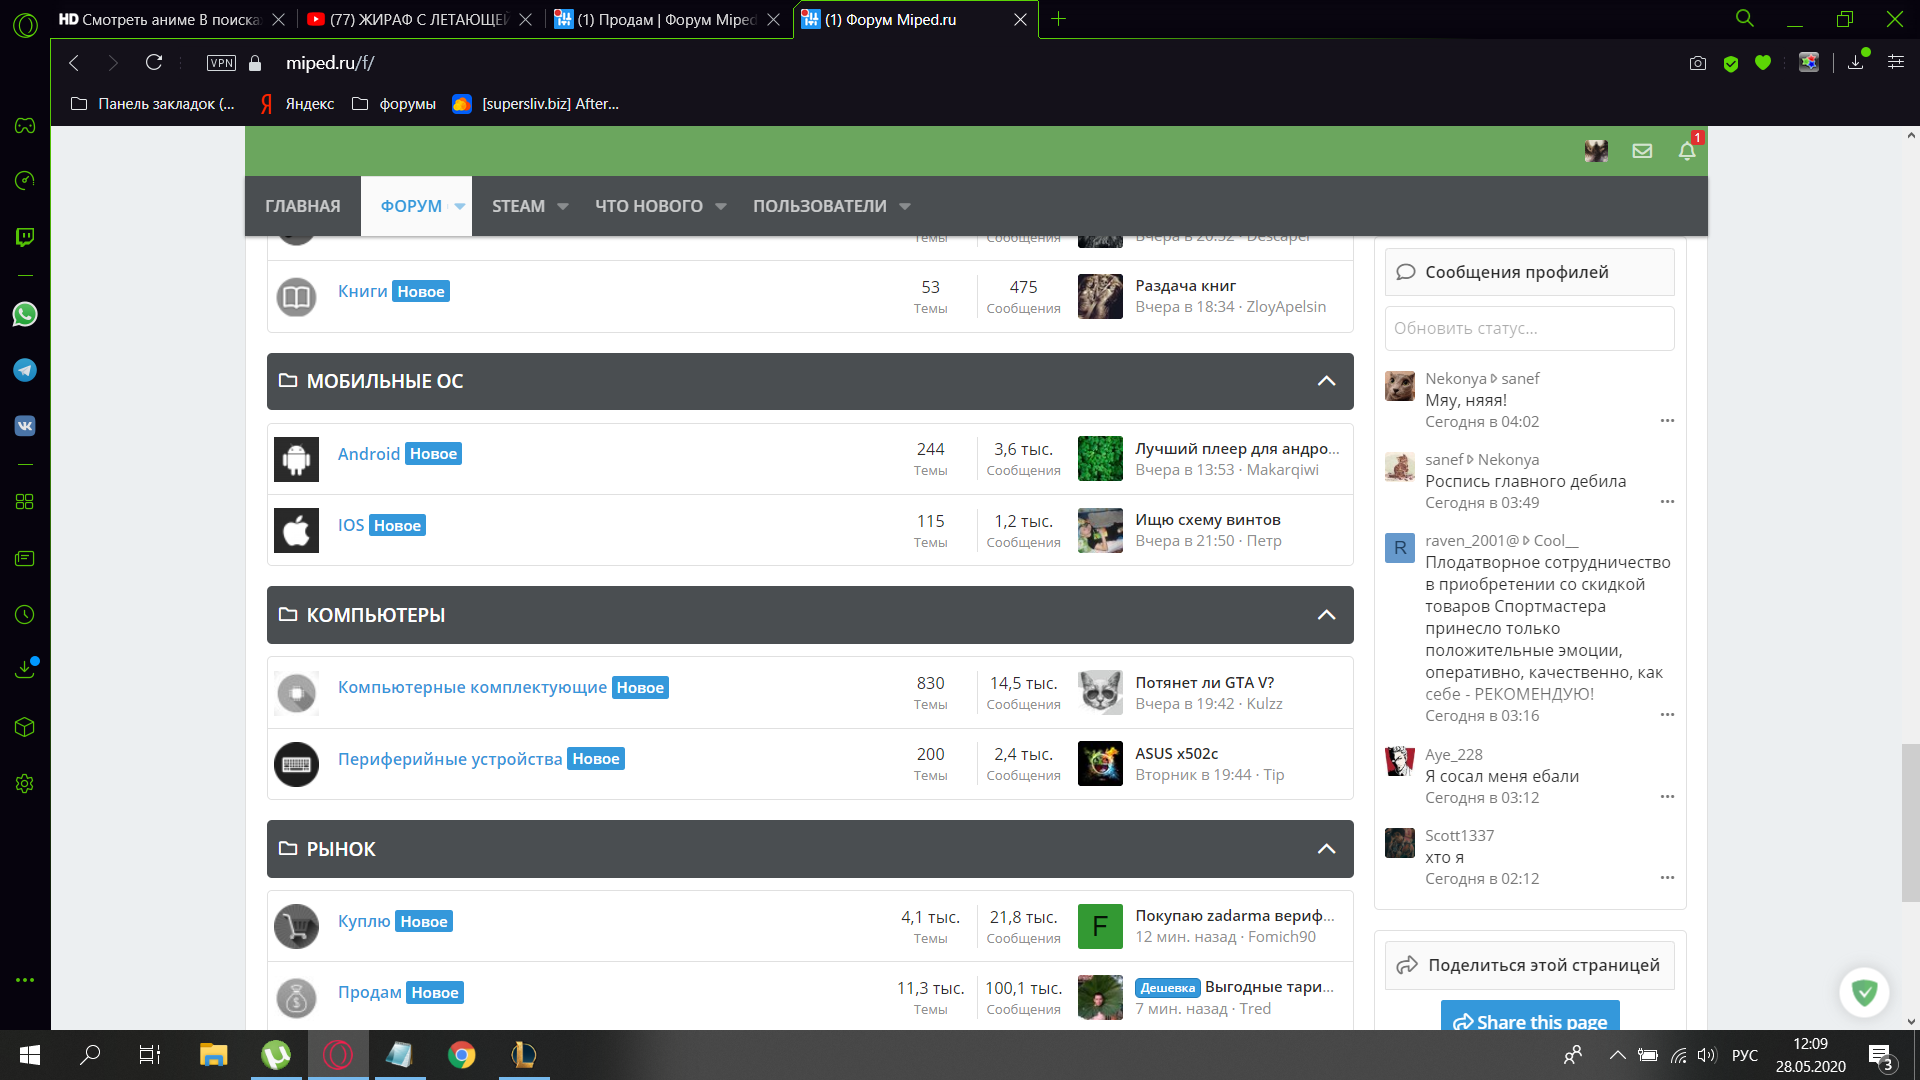1920x1080 pixels.
Task: Go back to previous page
Action: pos(74,63)
